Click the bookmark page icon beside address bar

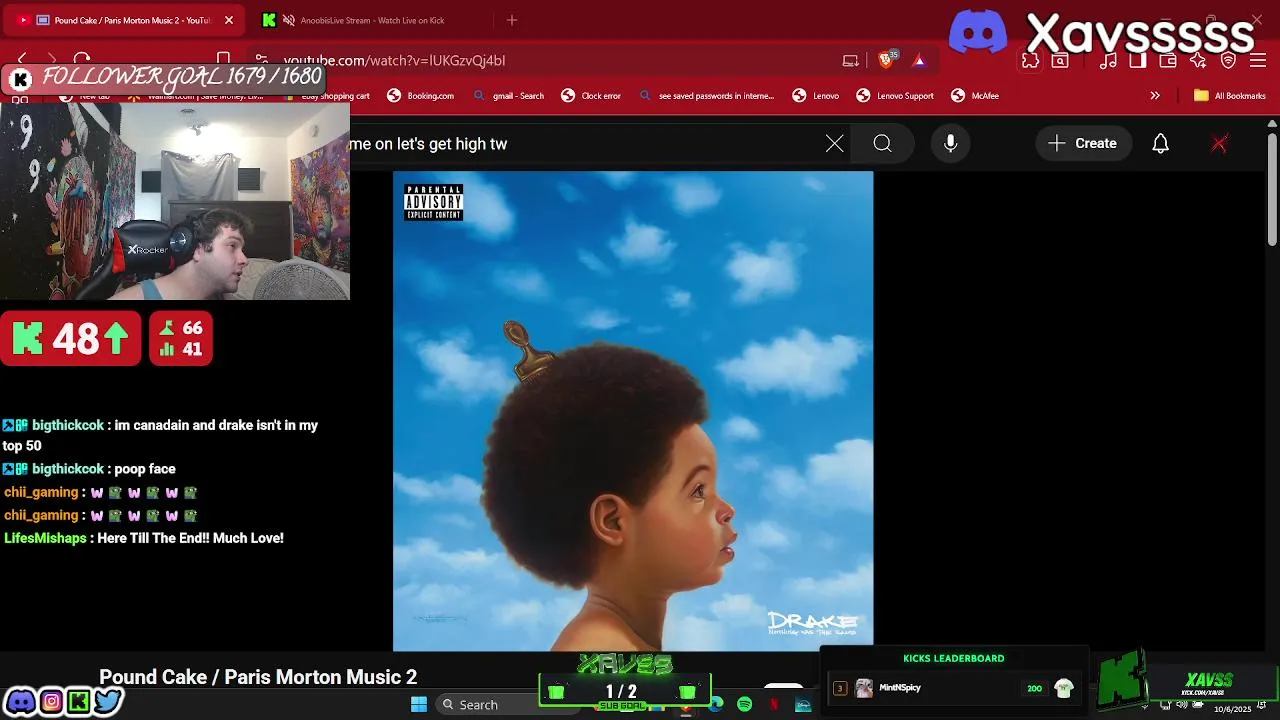pos(223,60)
